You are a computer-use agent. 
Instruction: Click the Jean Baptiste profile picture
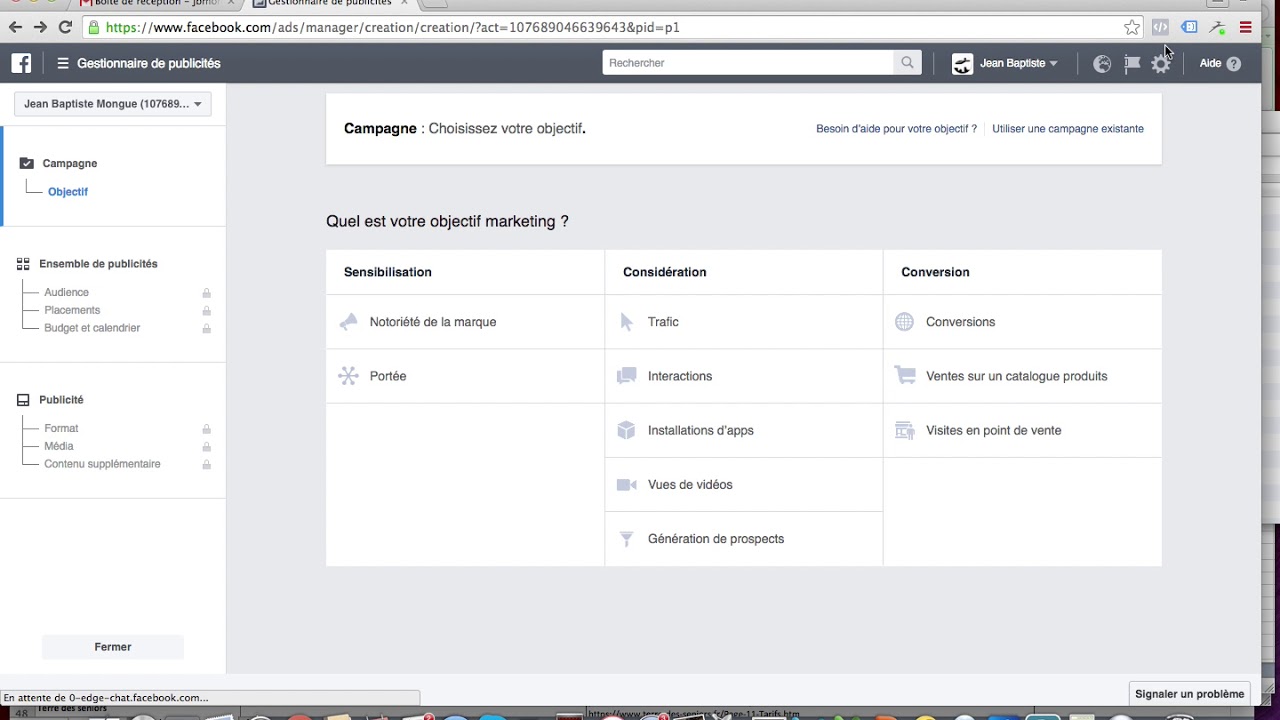pyautogui.click(x=962, y=63)
